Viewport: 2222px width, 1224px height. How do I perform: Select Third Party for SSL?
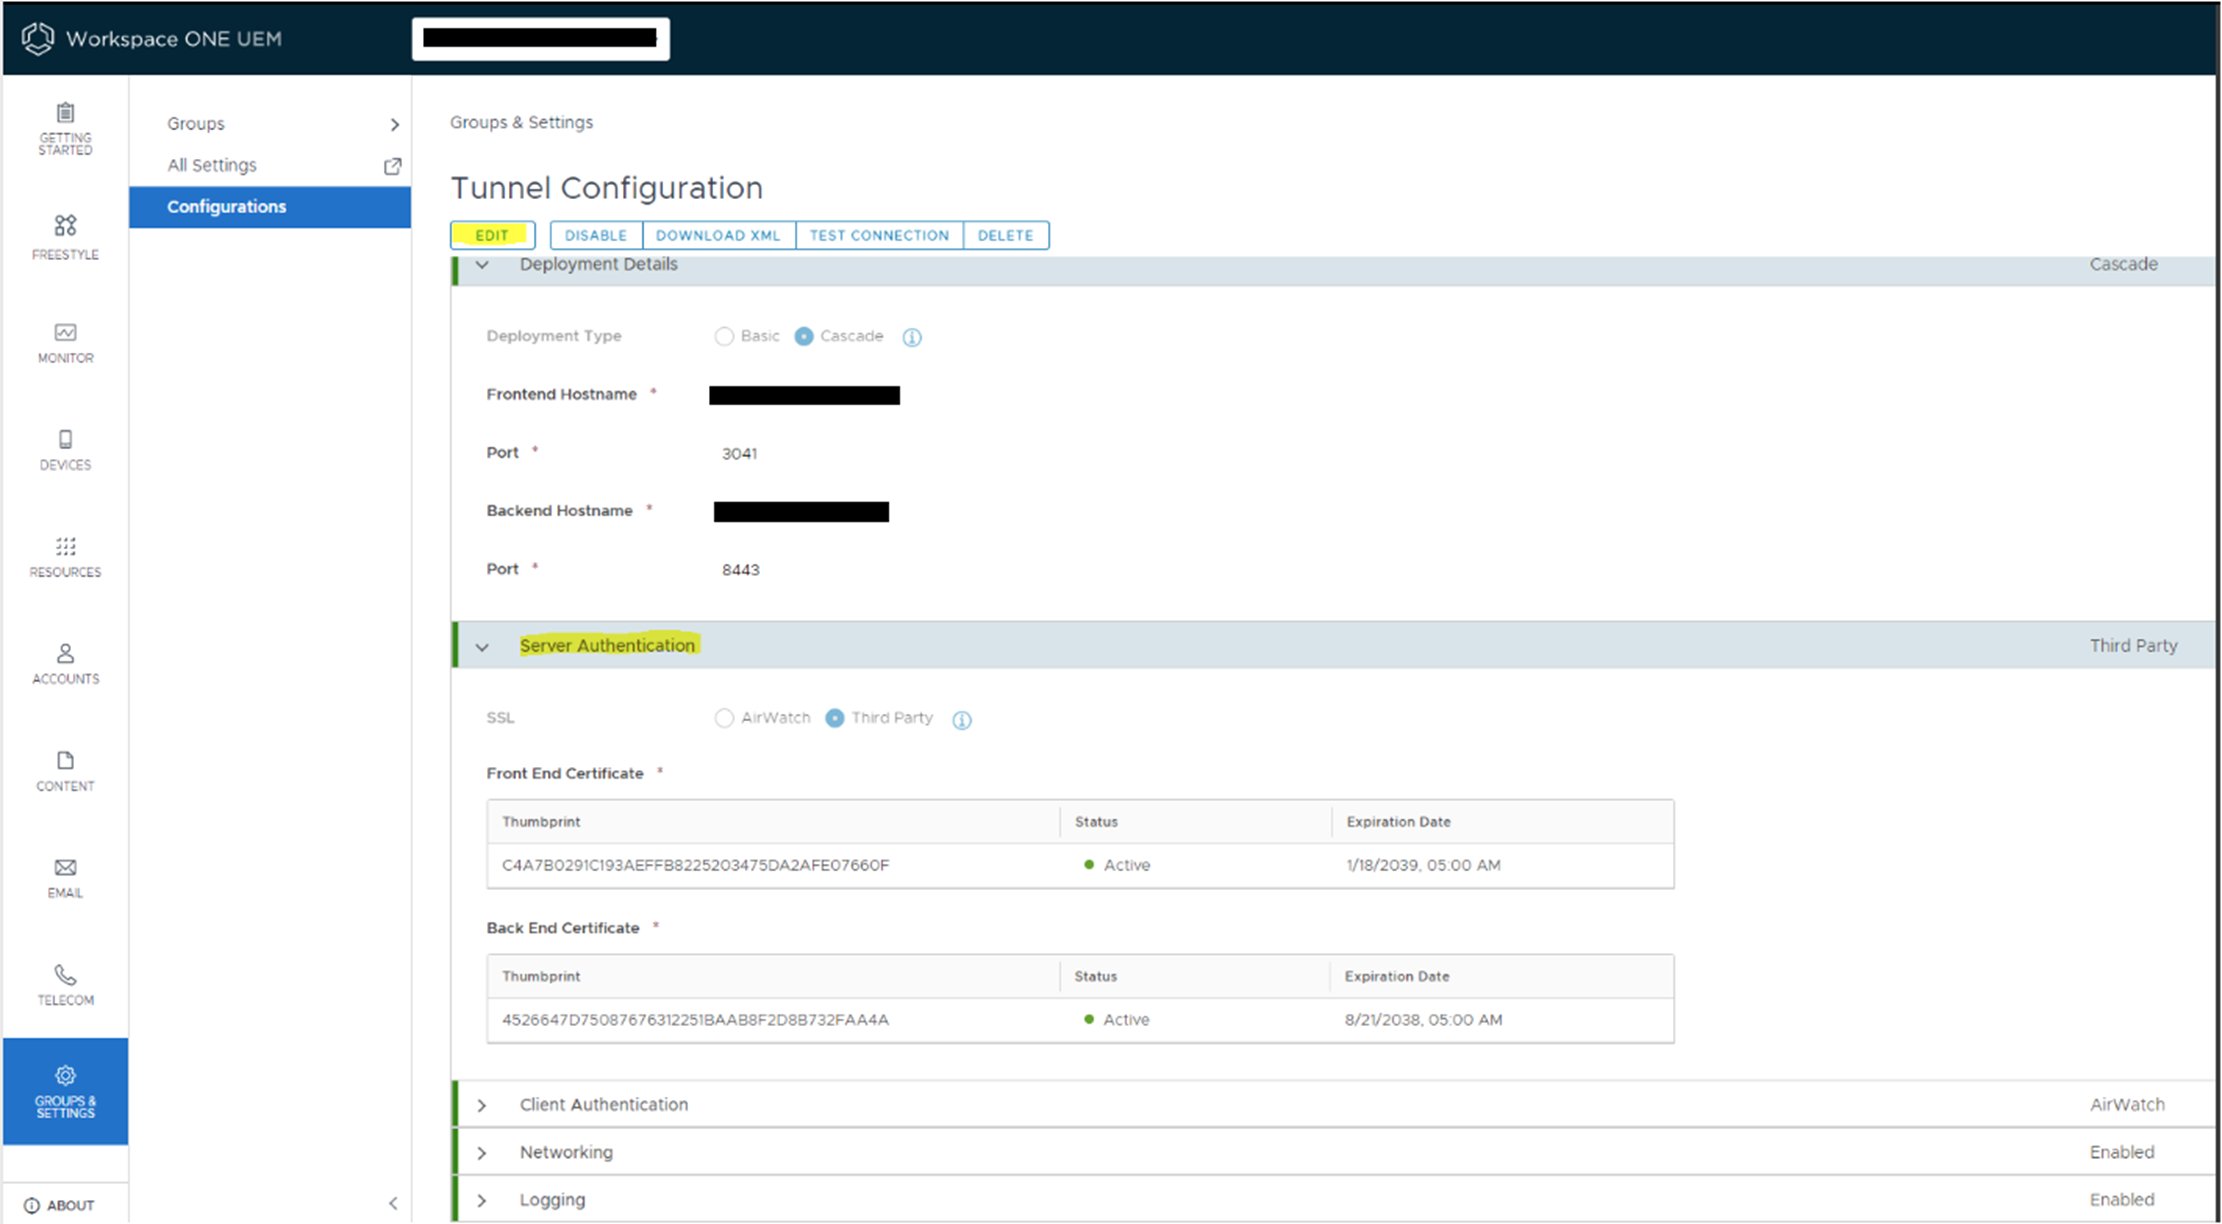coord(835,718)
